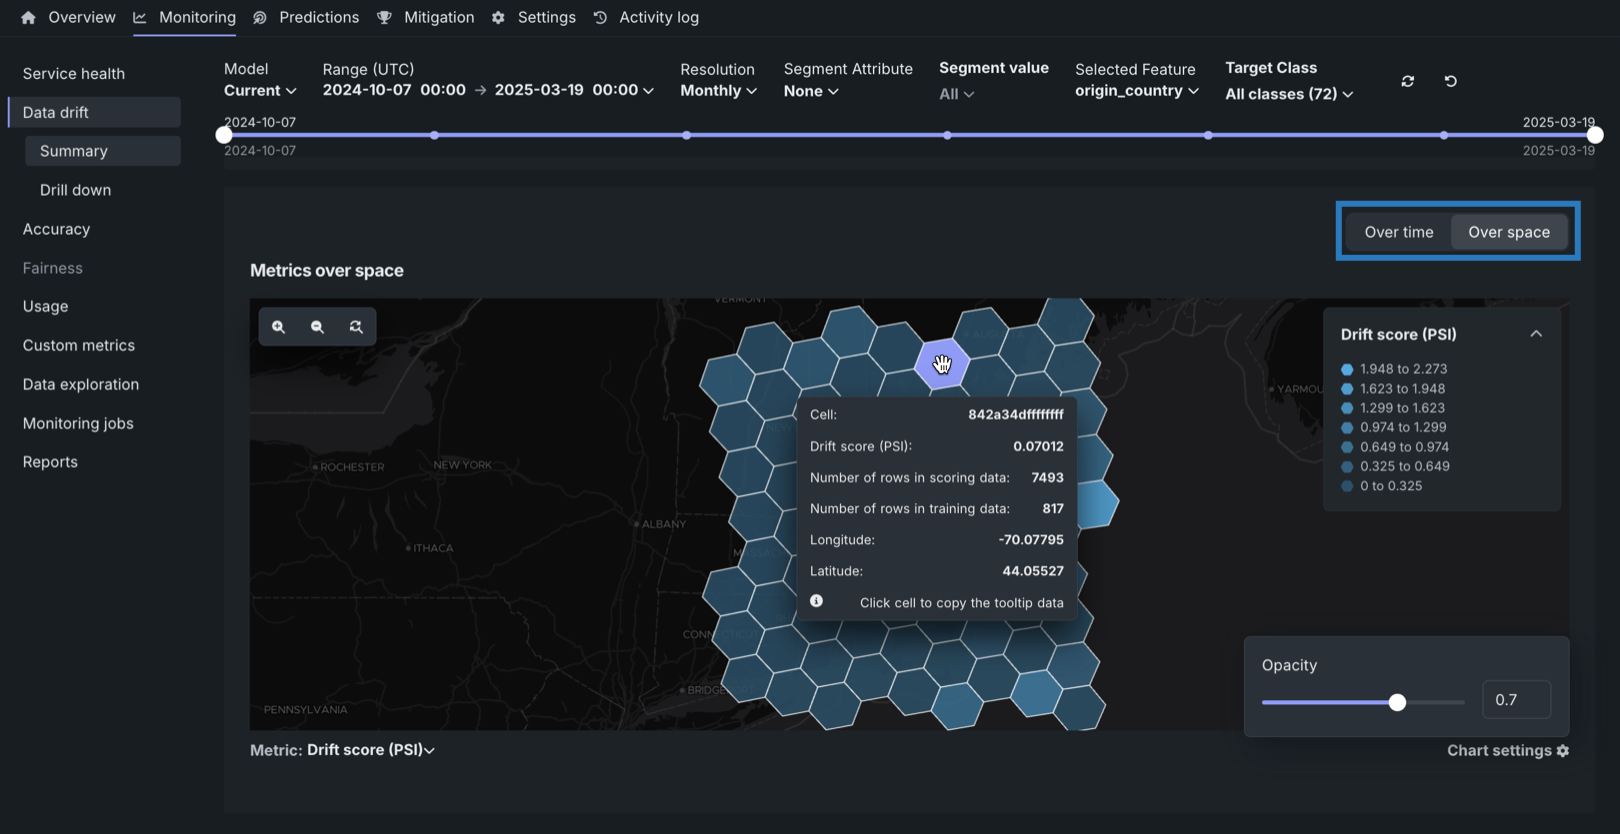The image size is (1620, 834).
Task: Click the map zoom out magnifier icon
Action: coord(317,327)
